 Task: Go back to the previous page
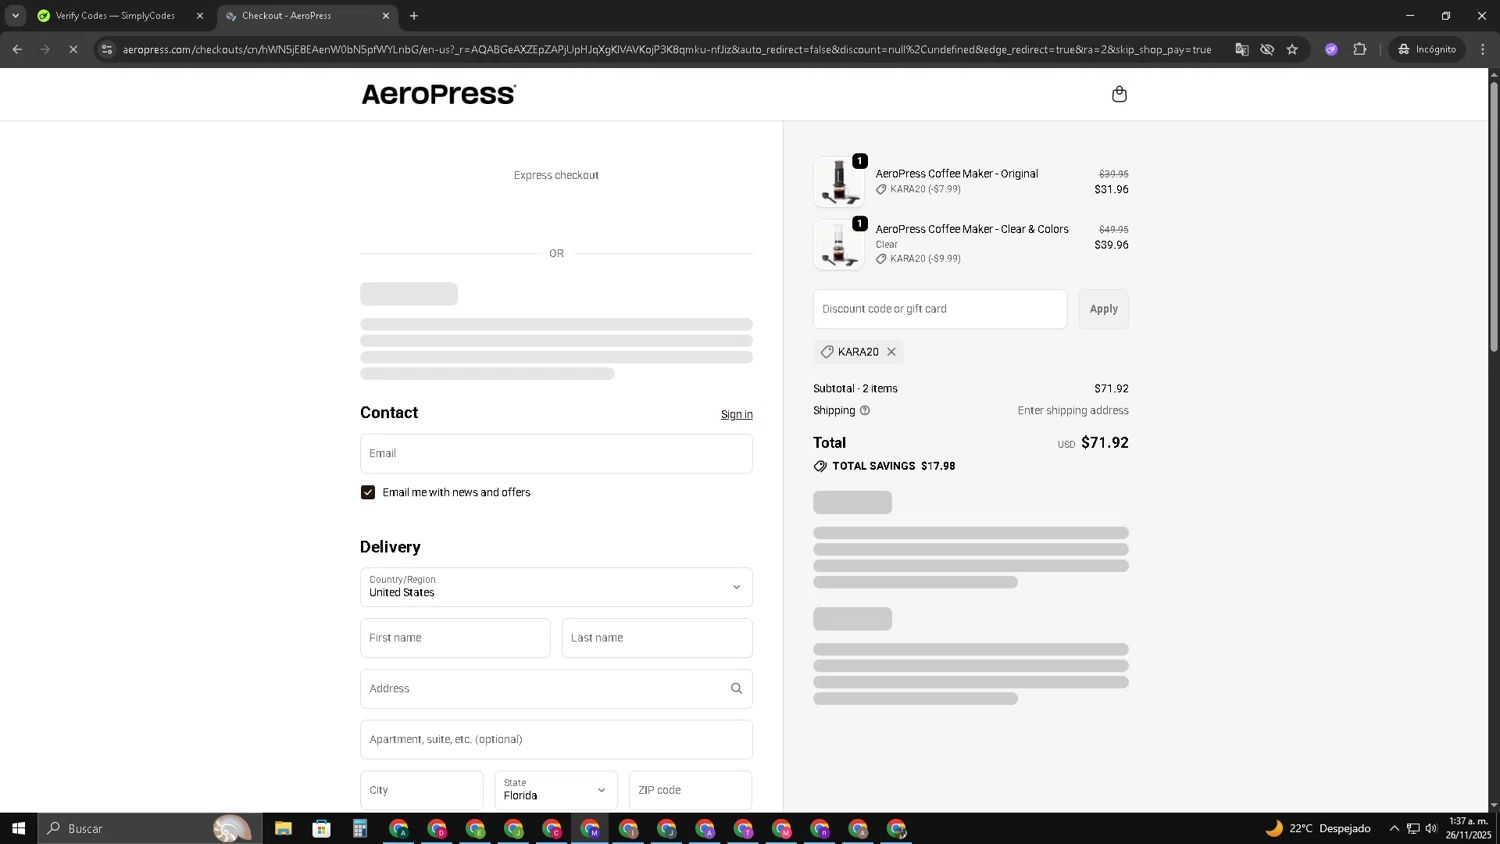pyautogui.click(x=17, y=49)
